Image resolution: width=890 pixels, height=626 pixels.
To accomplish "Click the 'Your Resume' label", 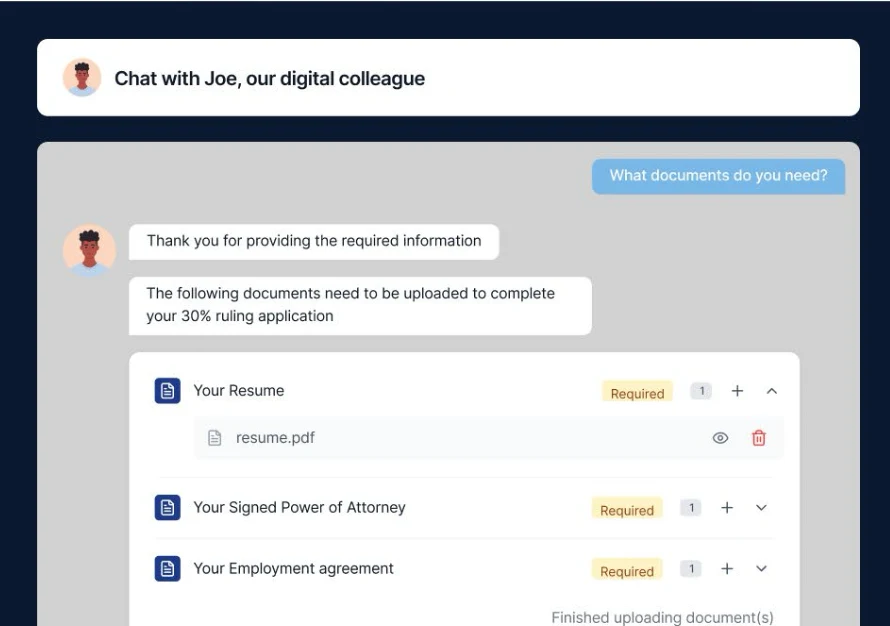I will (x=239, y=390).
